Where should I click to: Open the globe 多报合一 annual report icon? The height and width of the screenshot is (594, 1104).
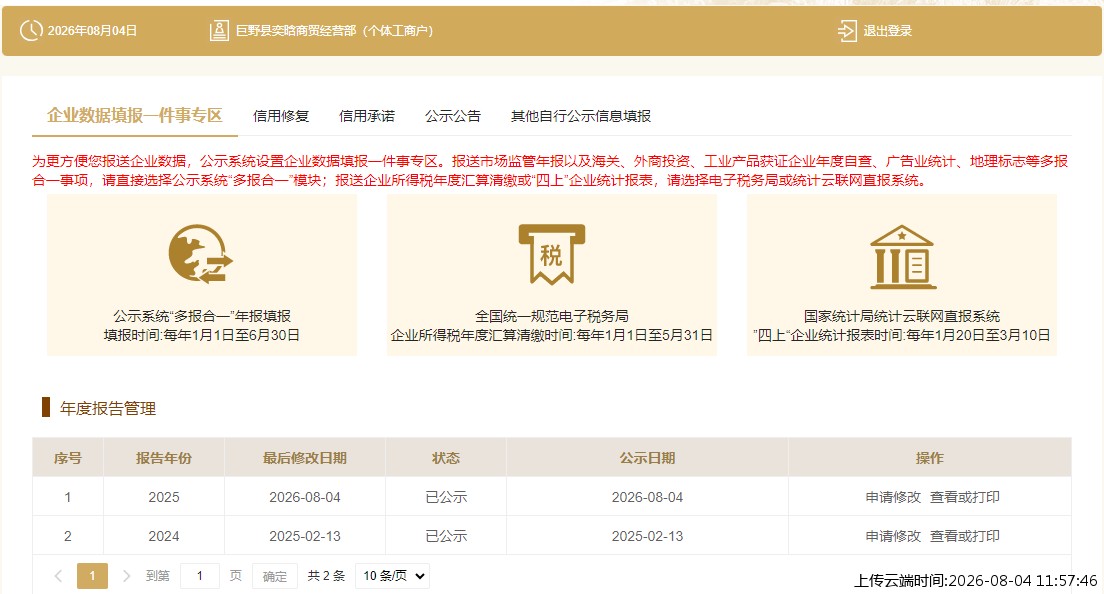[201, 254]
